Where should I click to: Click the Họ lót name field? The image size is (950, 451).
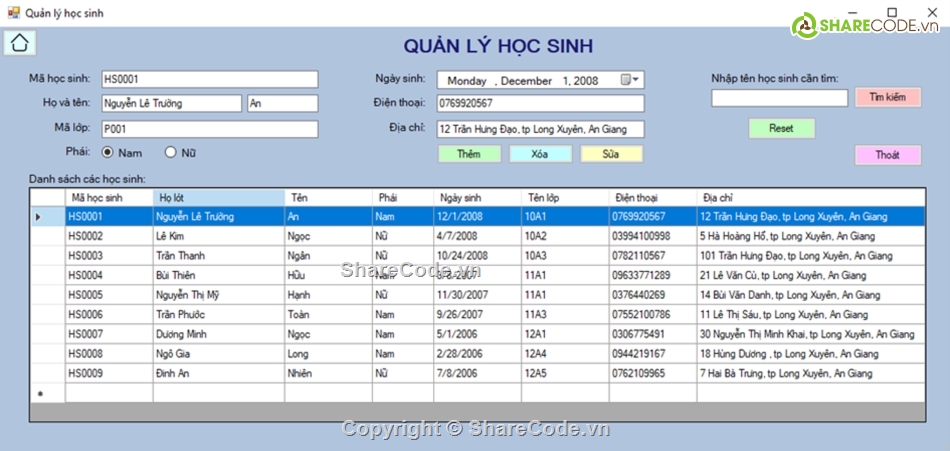(171, 104)
